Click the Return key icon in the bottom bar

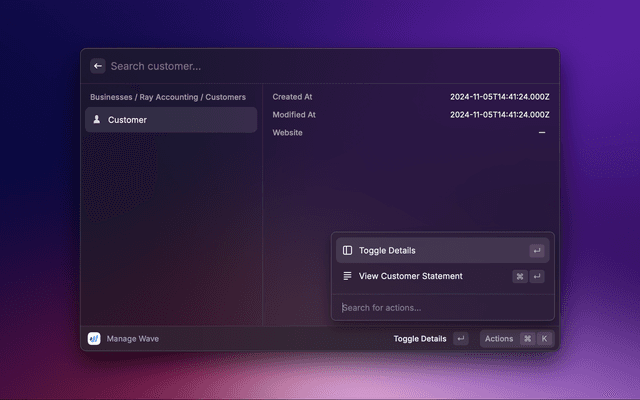pyautogui.click(x=461, y=339)
